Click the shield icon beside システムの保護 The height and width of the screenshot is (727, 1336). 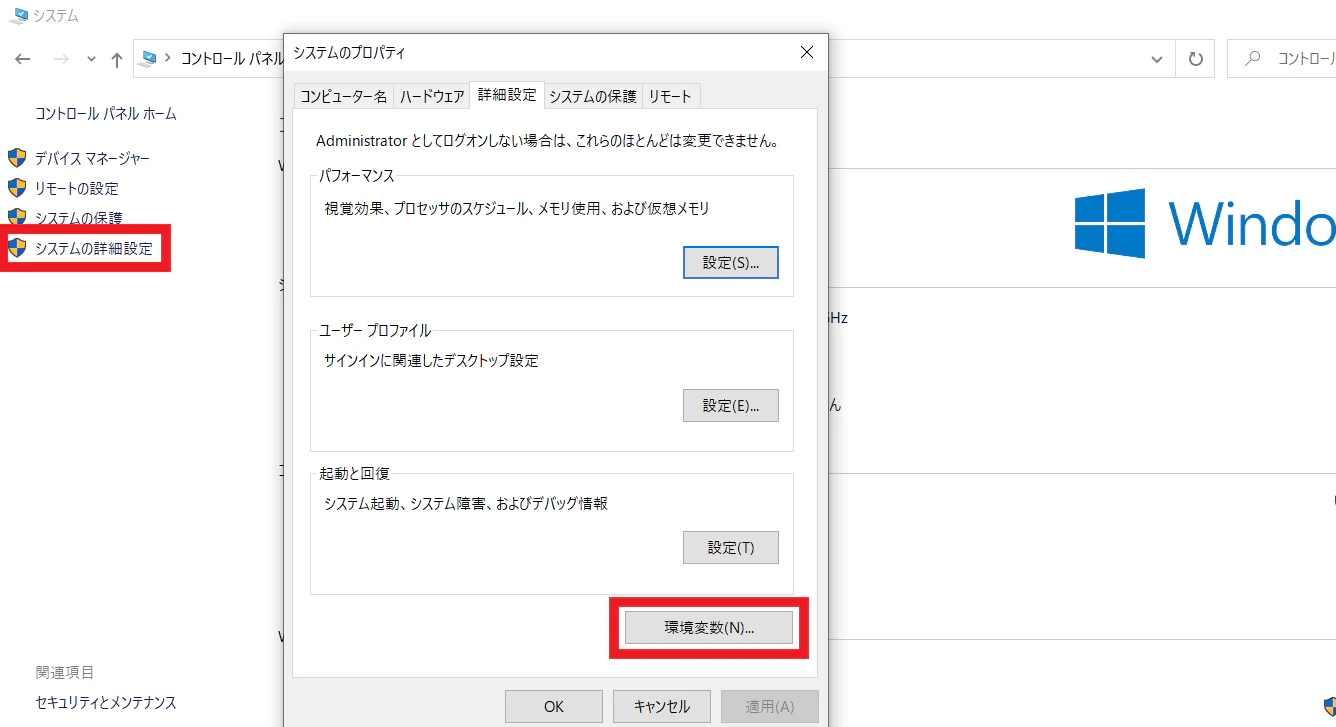click(16, 217)
